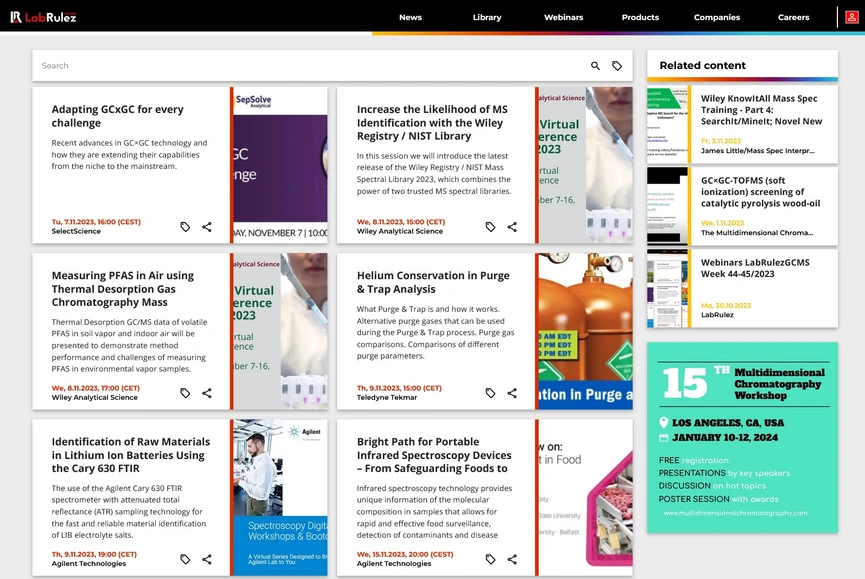The width and height of the screenshot is (865, 579).
Task: Open the user account icon
Action: point(852,17)
